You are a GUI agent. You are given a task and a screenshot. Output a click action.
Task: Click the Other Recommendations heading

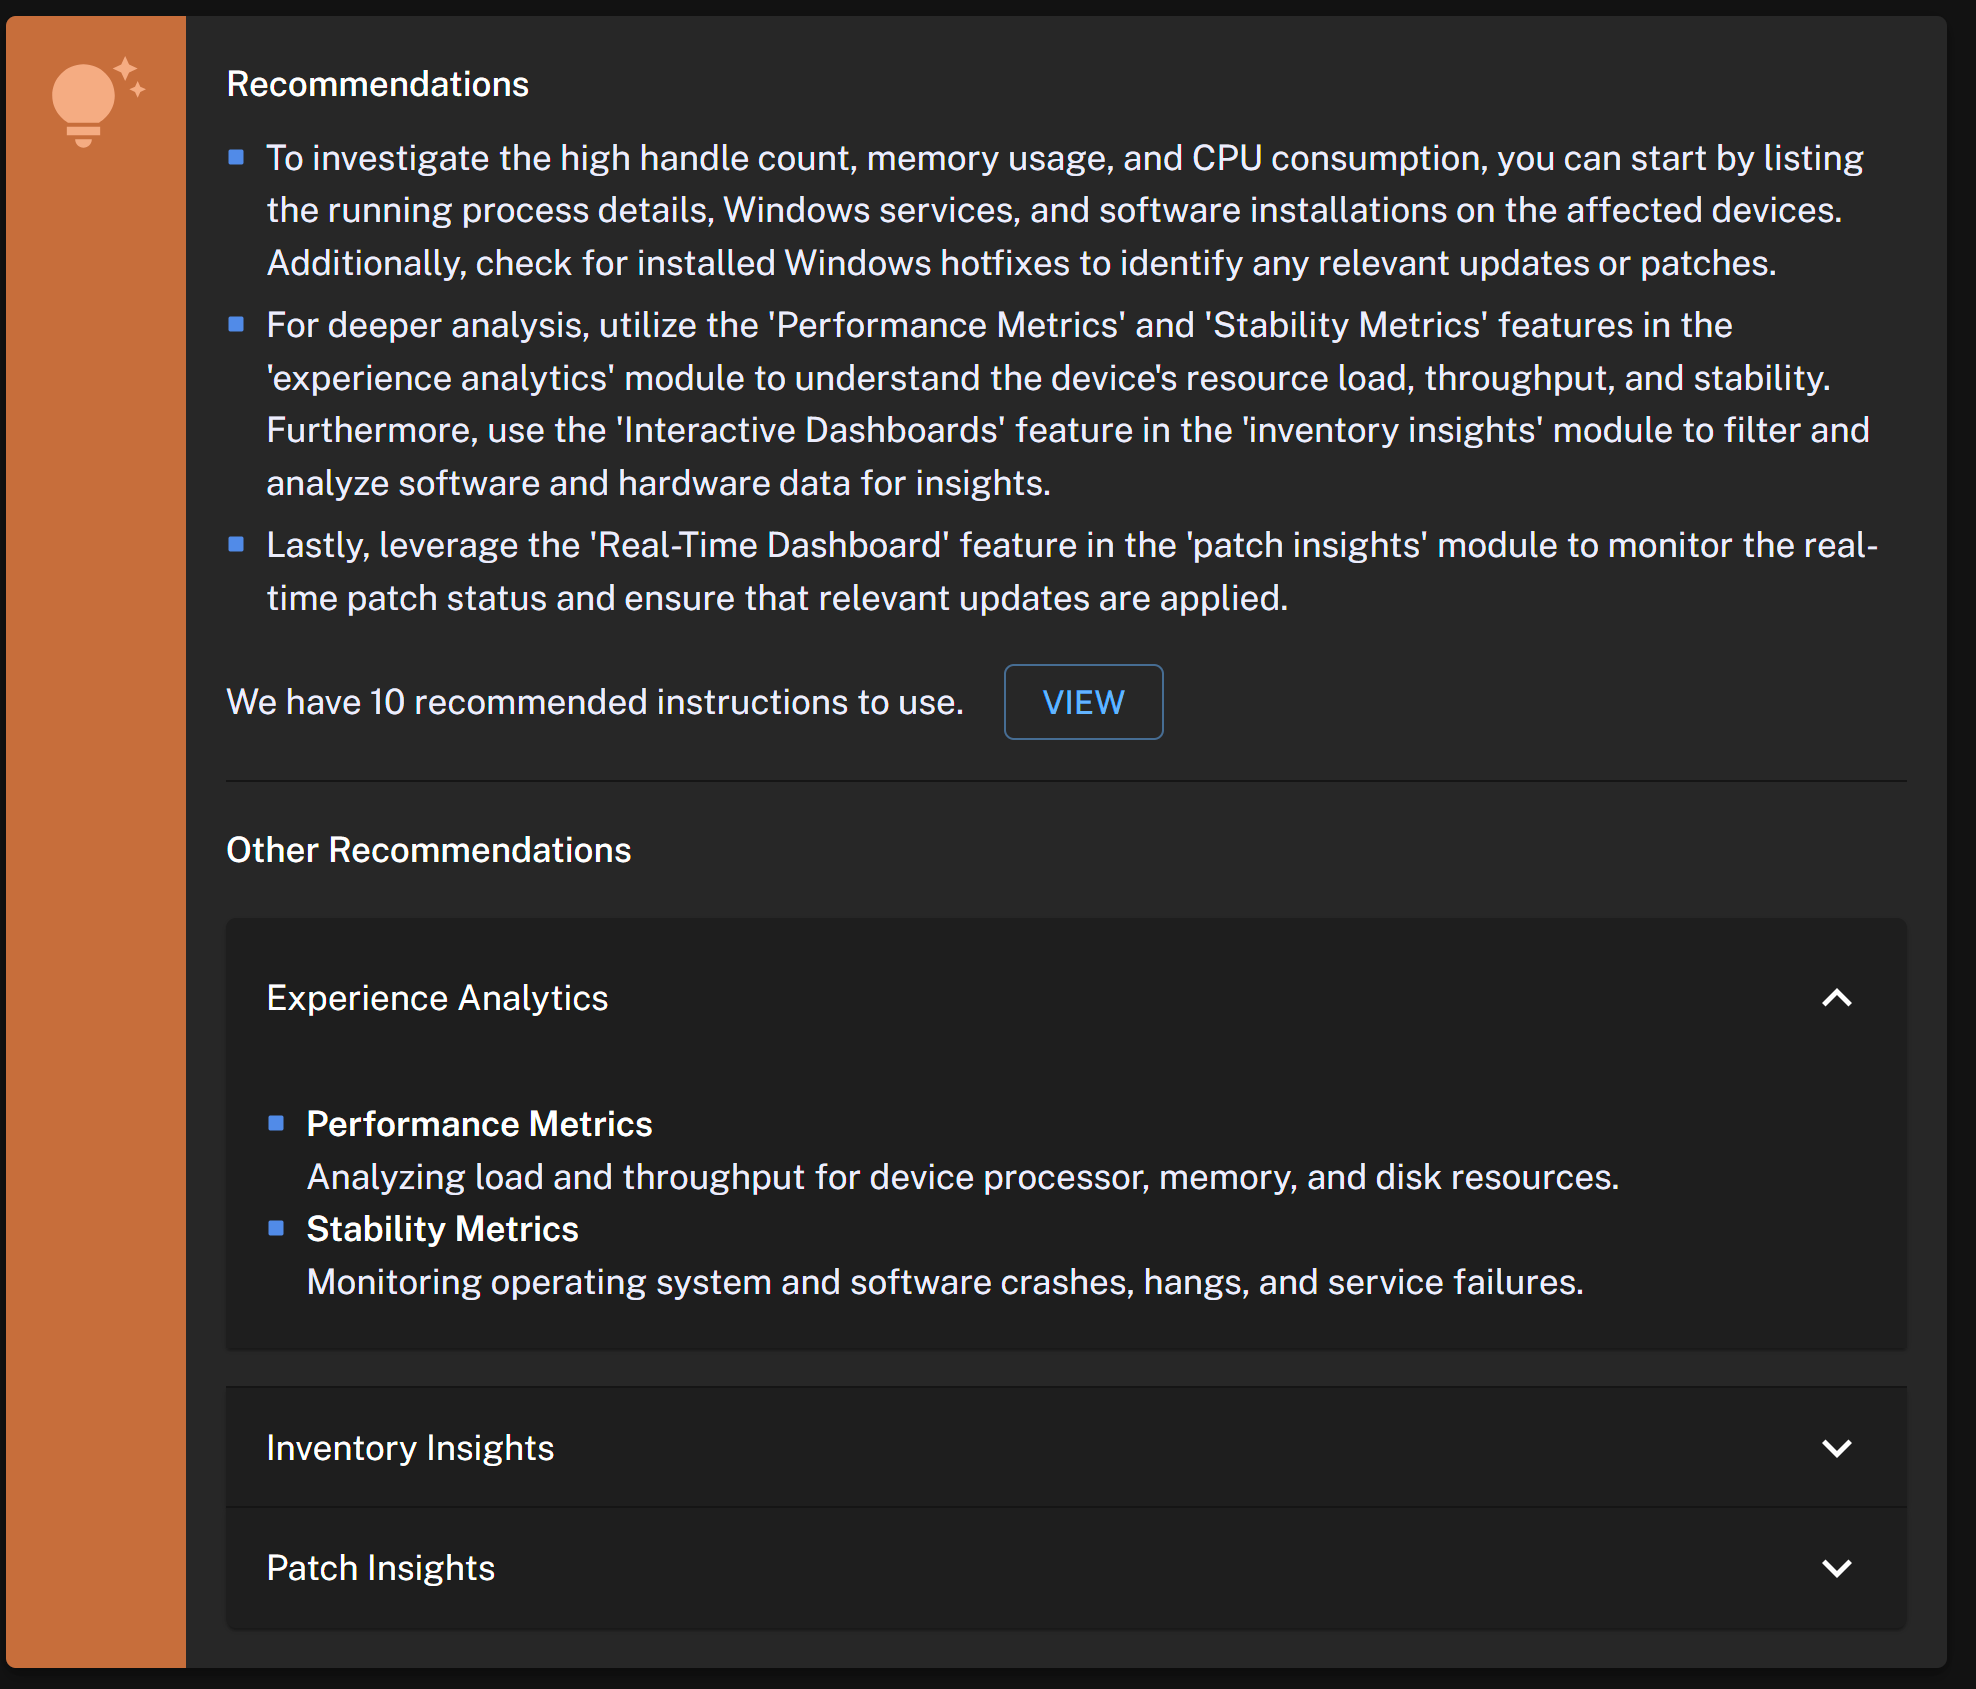pyautogui.click(x=428, y=850)
